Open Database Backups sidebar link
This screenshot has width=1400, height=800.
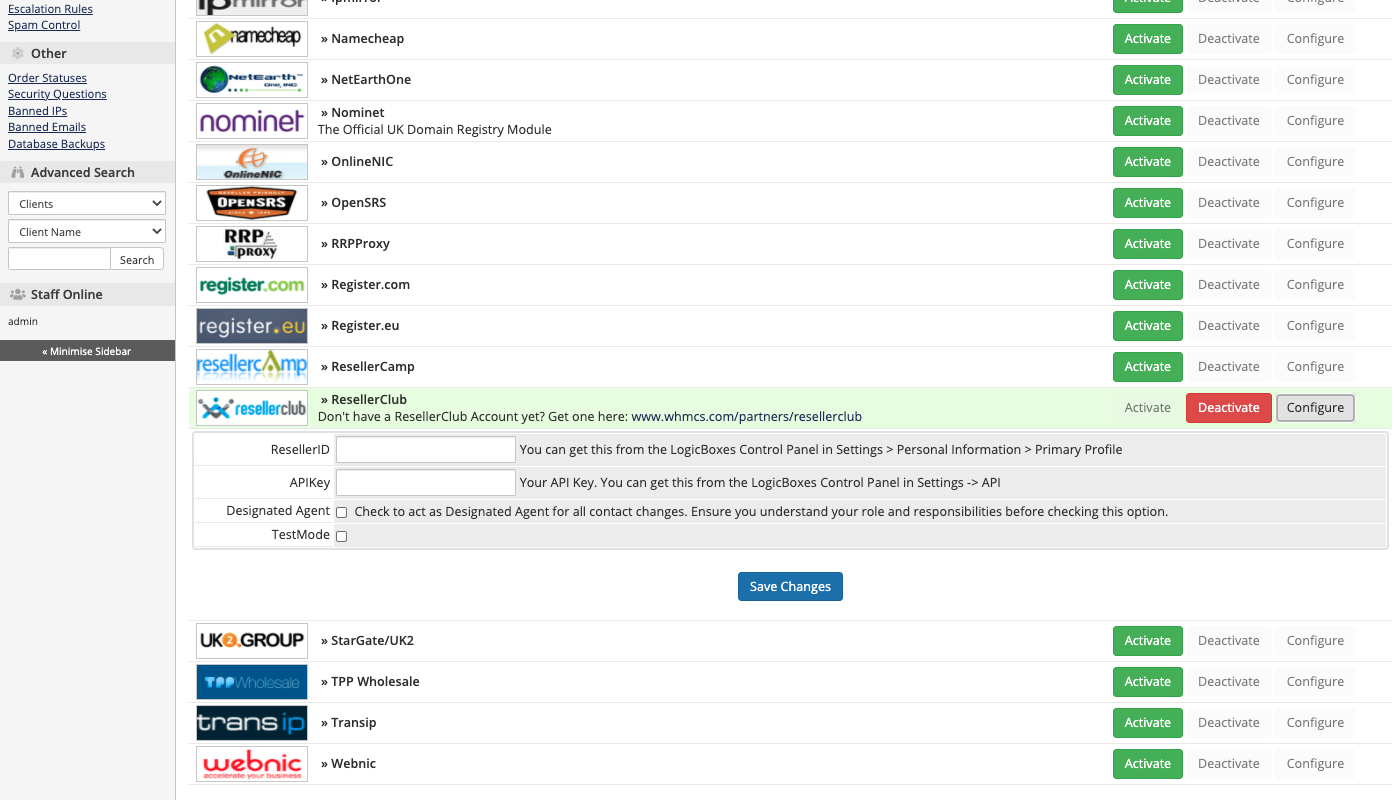coord(56,144)
